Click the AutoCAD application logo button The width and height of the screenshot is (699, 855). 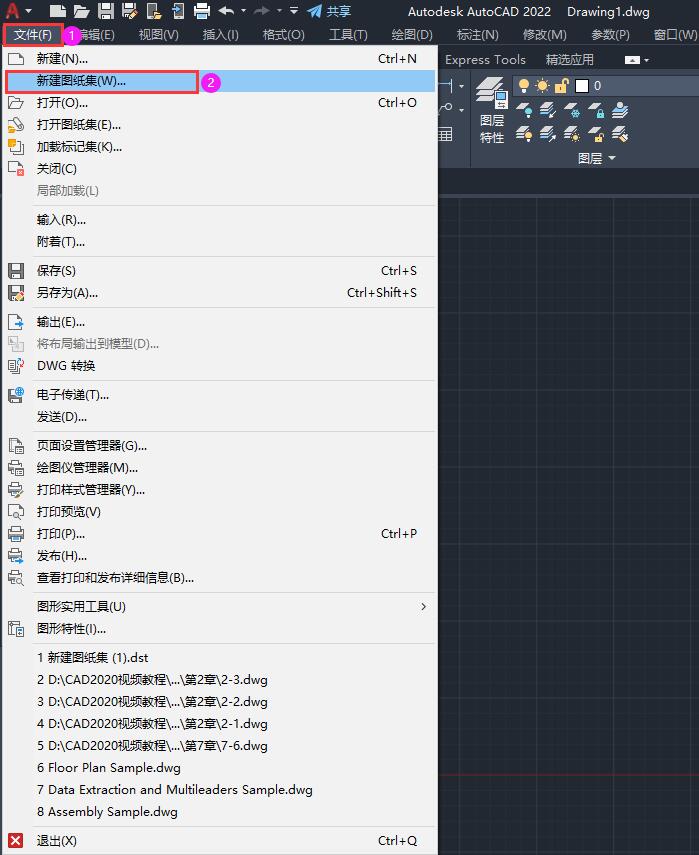click(12, 10)
